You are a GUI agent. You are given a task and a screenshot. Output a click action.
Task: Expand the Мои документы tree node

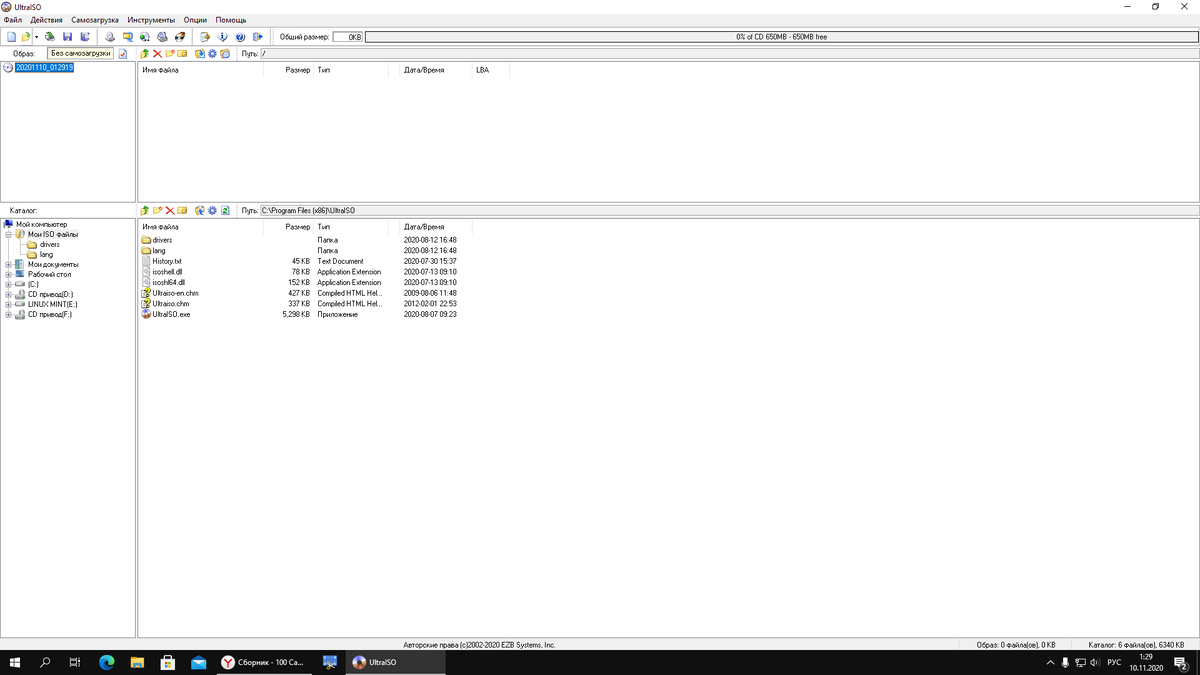[8, 264]
